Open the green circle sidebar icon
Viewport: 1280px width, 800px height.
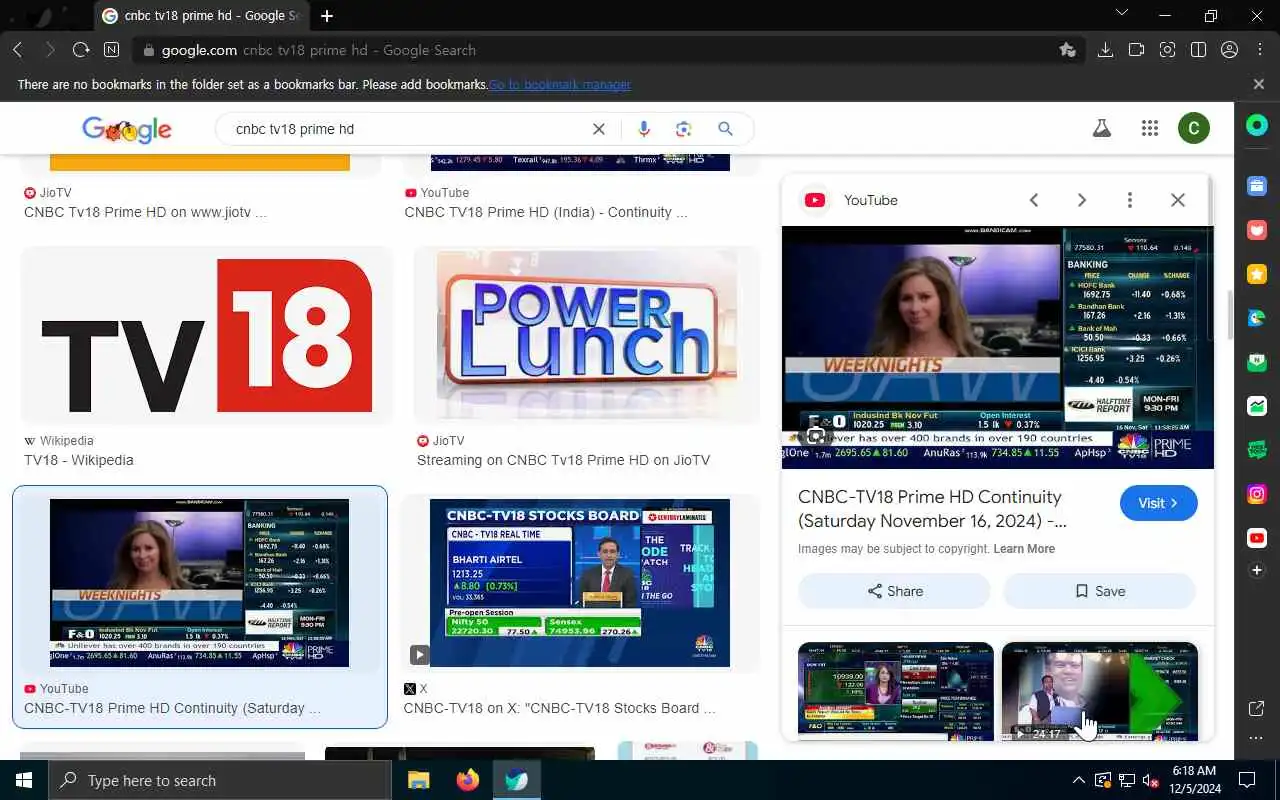1257,126
